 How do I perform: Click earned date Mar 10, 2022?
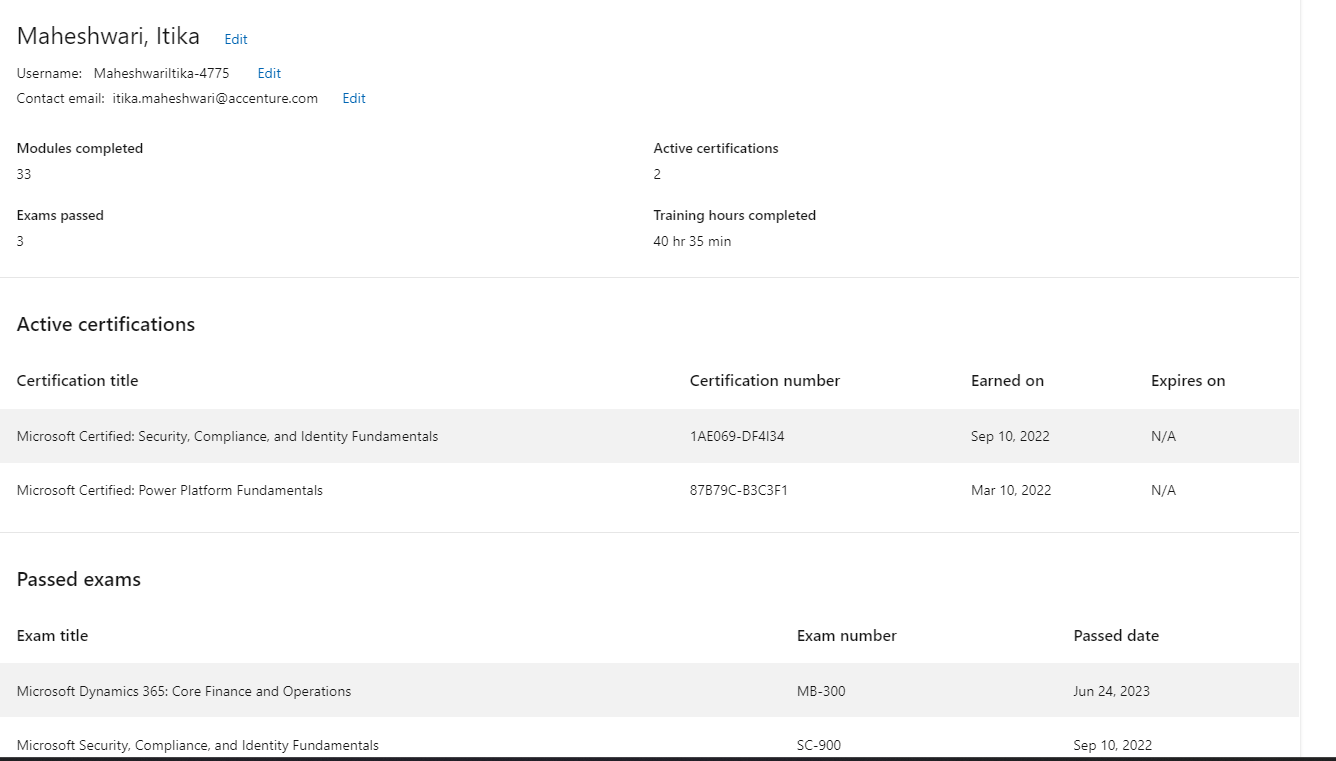pos(1011,490)
